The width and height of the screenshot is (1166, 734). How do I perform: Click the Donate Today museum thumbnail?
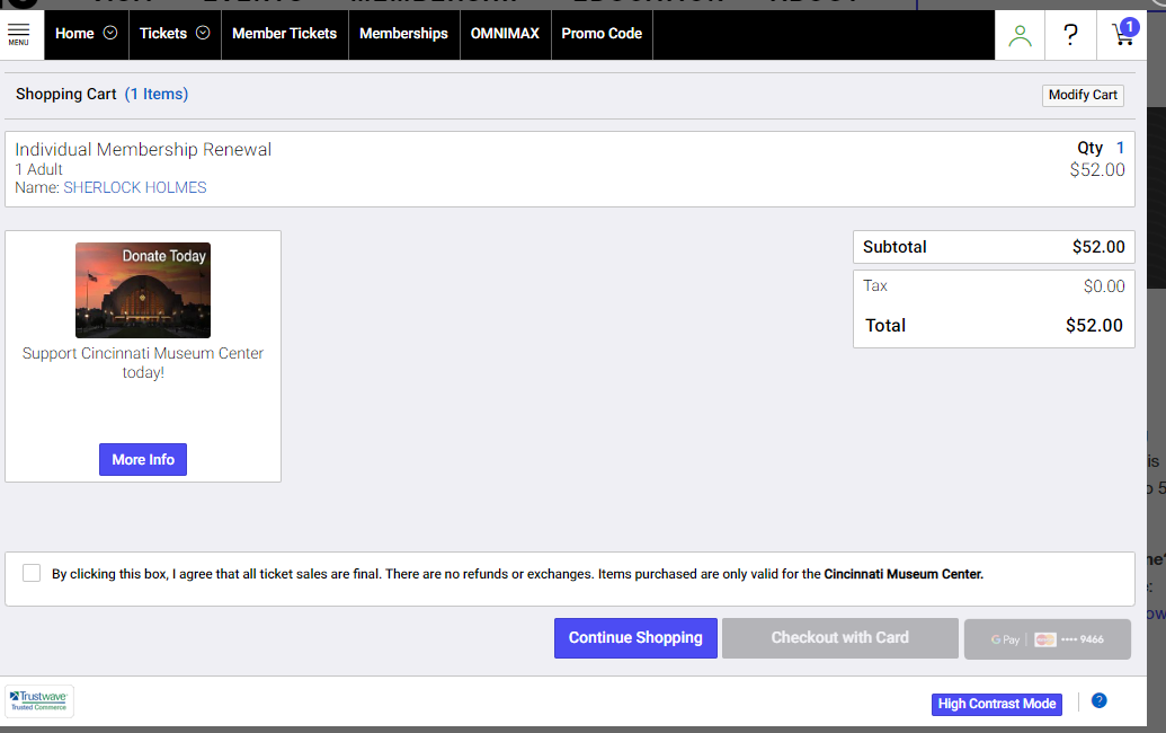[143, 290]
